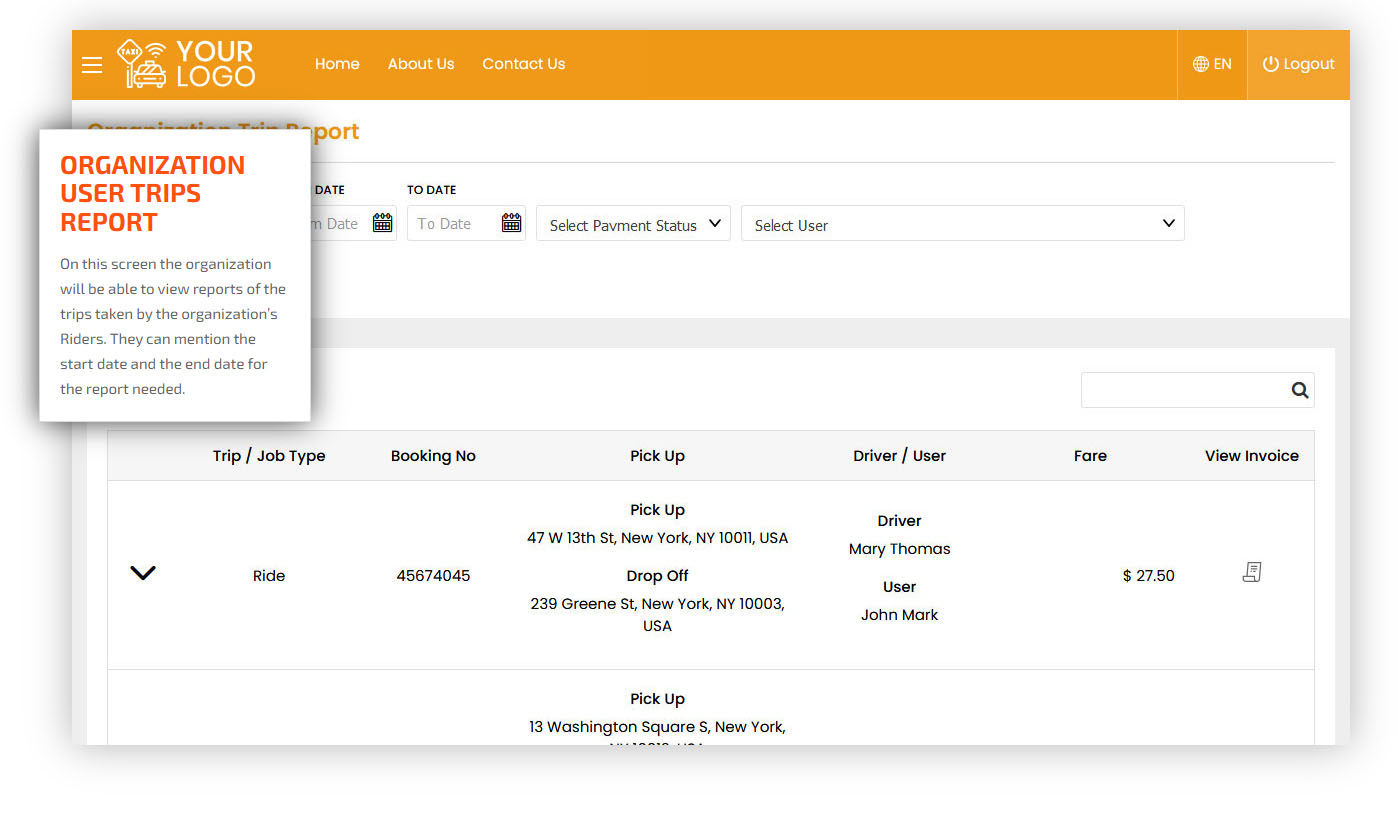Expand the row for booking 45674045

click(x=143, y=573)
